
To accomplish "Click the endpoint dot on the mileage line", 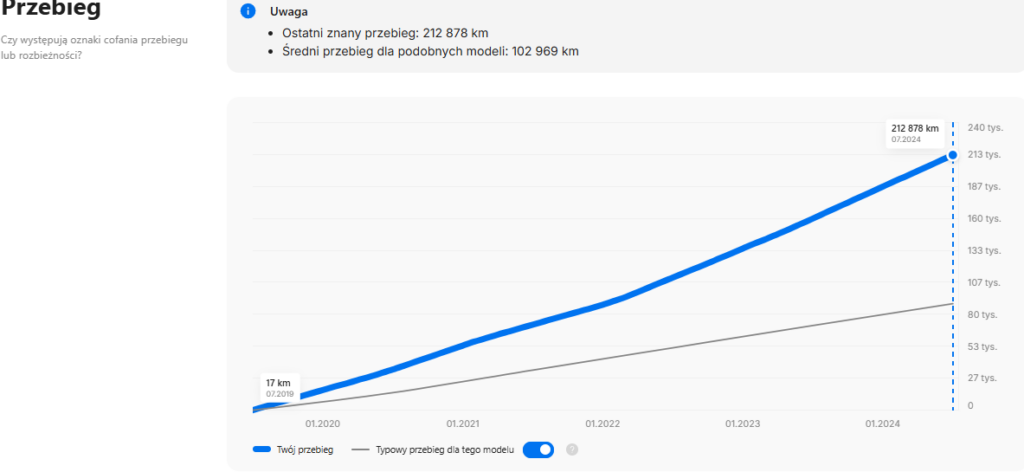I will (952, 154).
